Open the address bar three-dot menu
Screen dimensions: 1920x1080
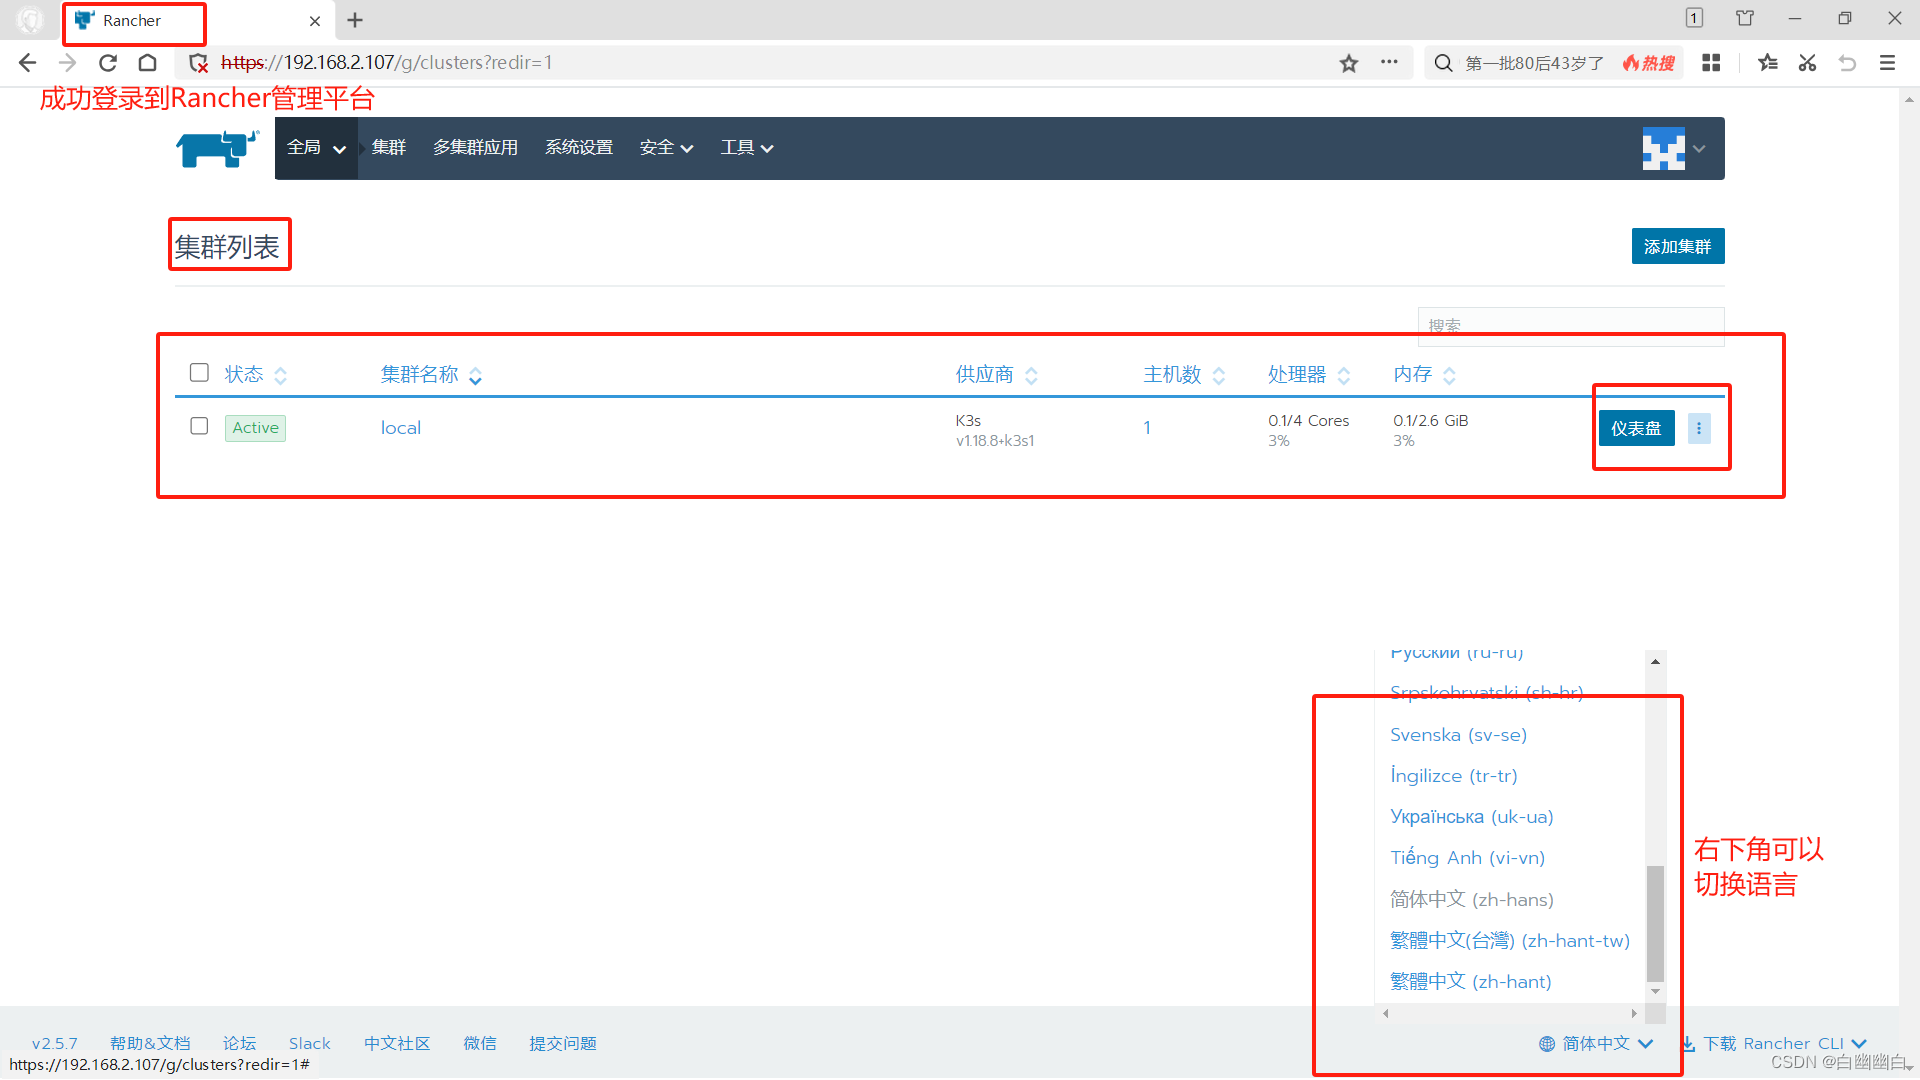[1389, 62]
